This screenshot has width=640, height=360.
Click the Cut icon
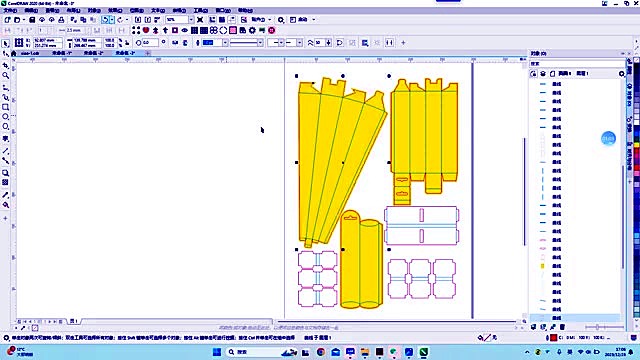coord(73,20)
